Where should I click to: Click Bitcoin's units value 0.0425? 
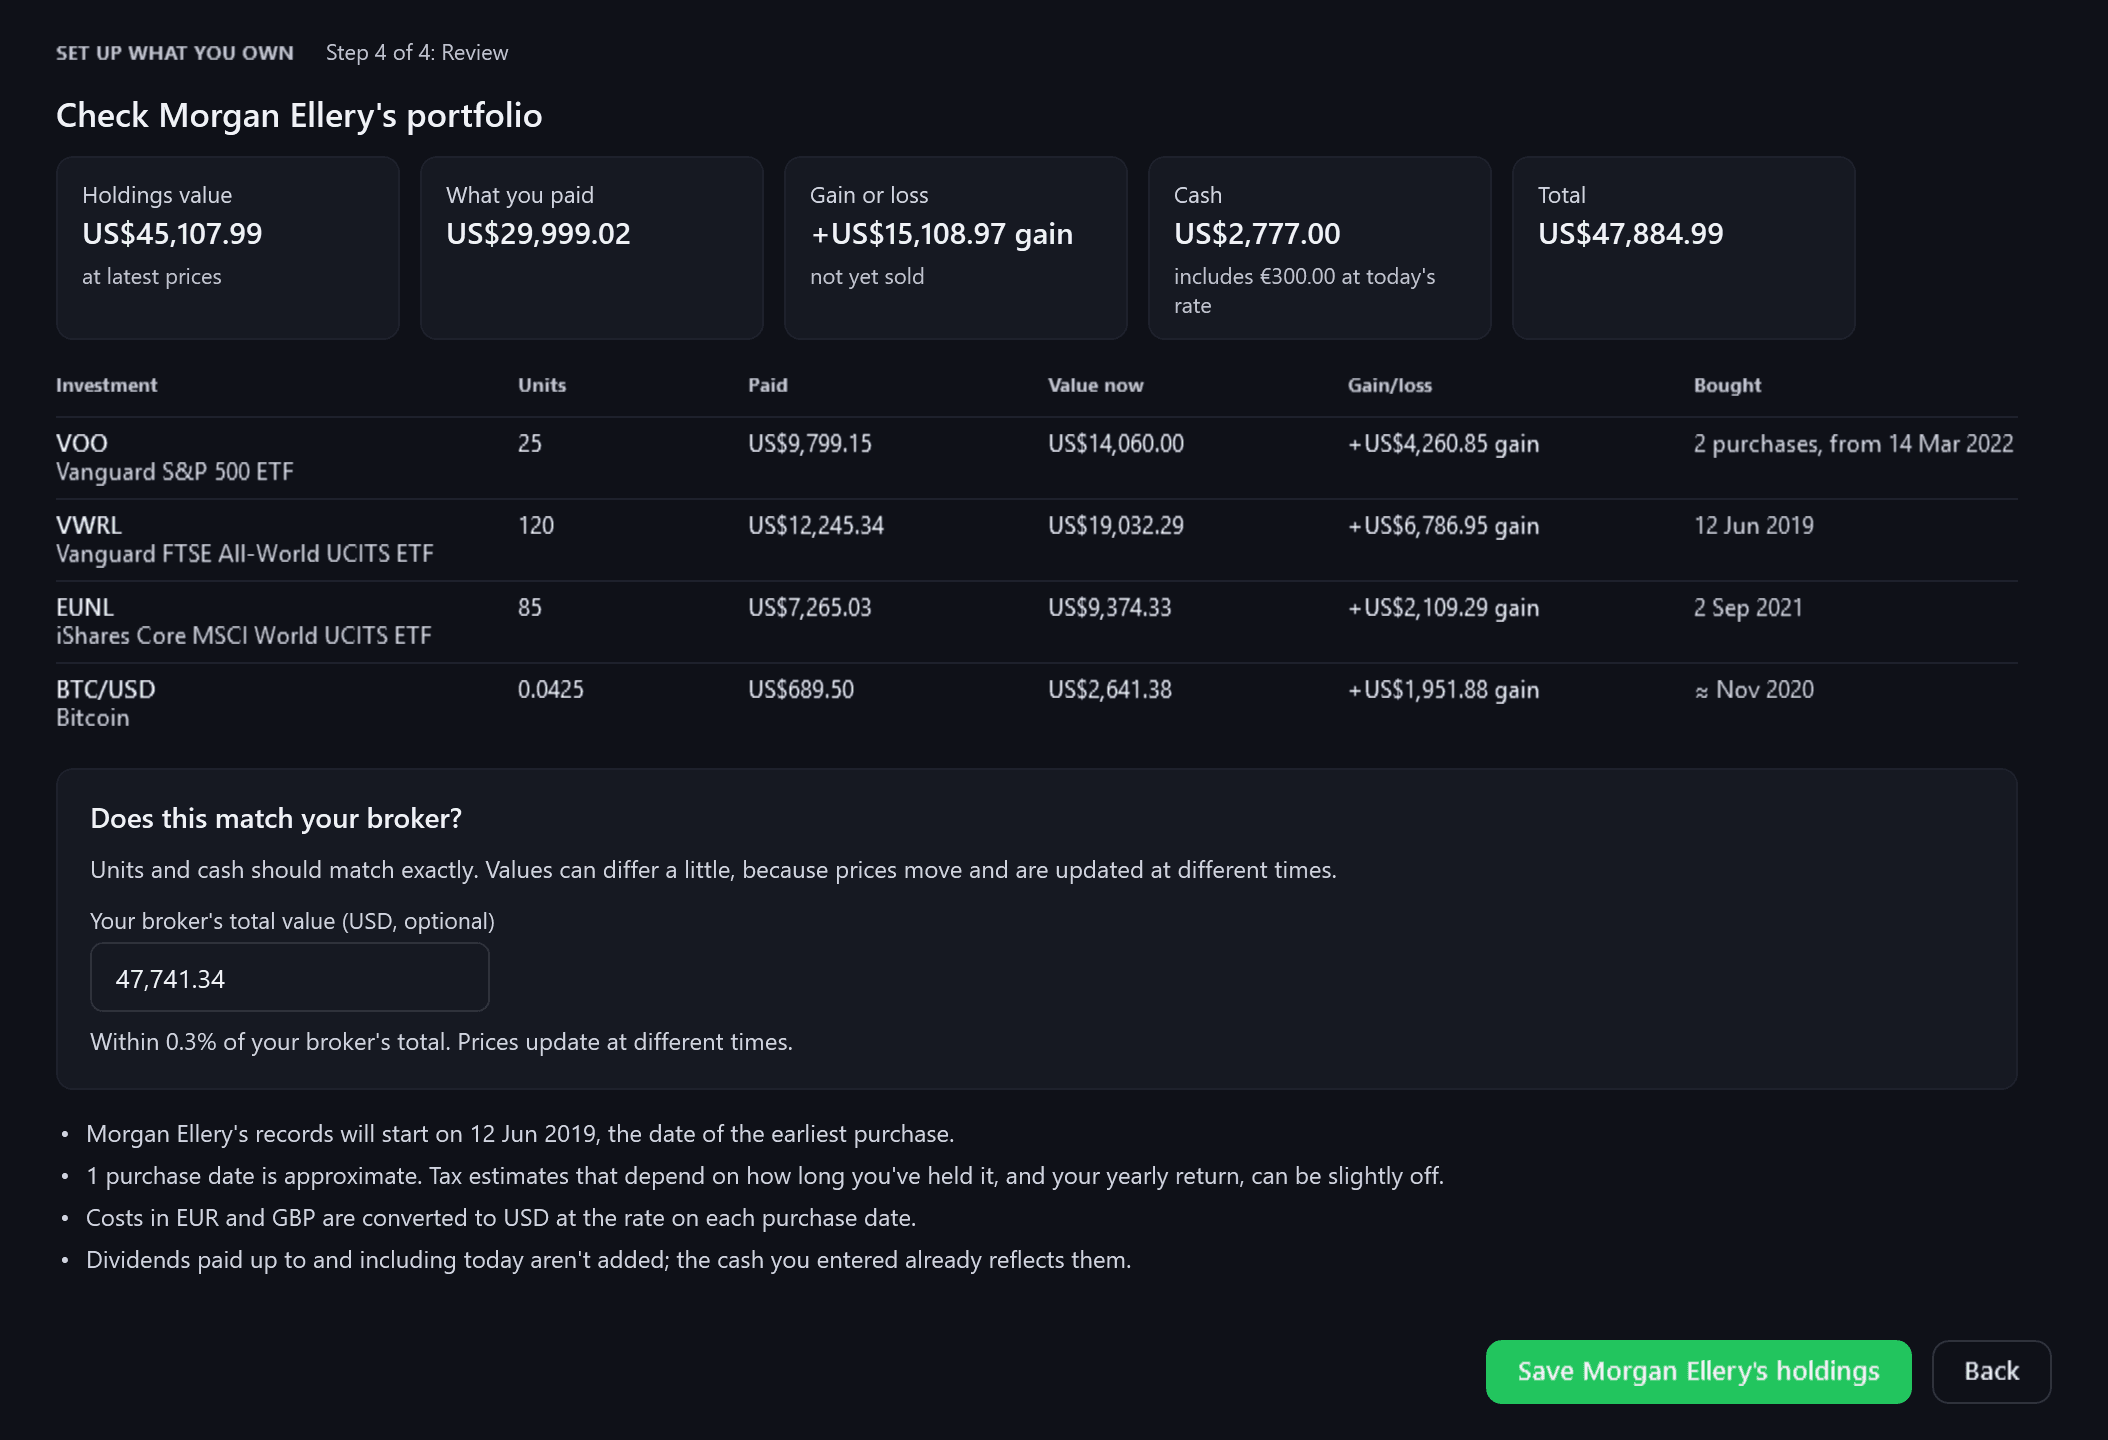[x=551, y=689]
